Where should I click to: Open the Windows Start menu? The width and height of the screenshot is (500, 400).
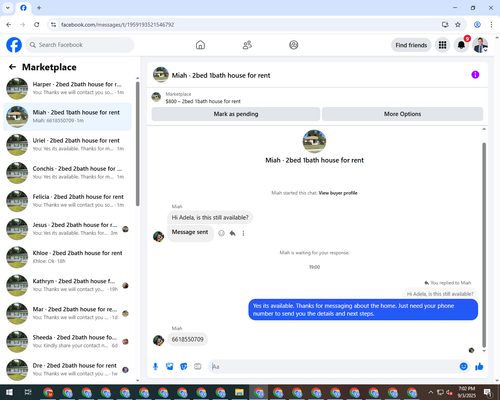coord(9,392)
